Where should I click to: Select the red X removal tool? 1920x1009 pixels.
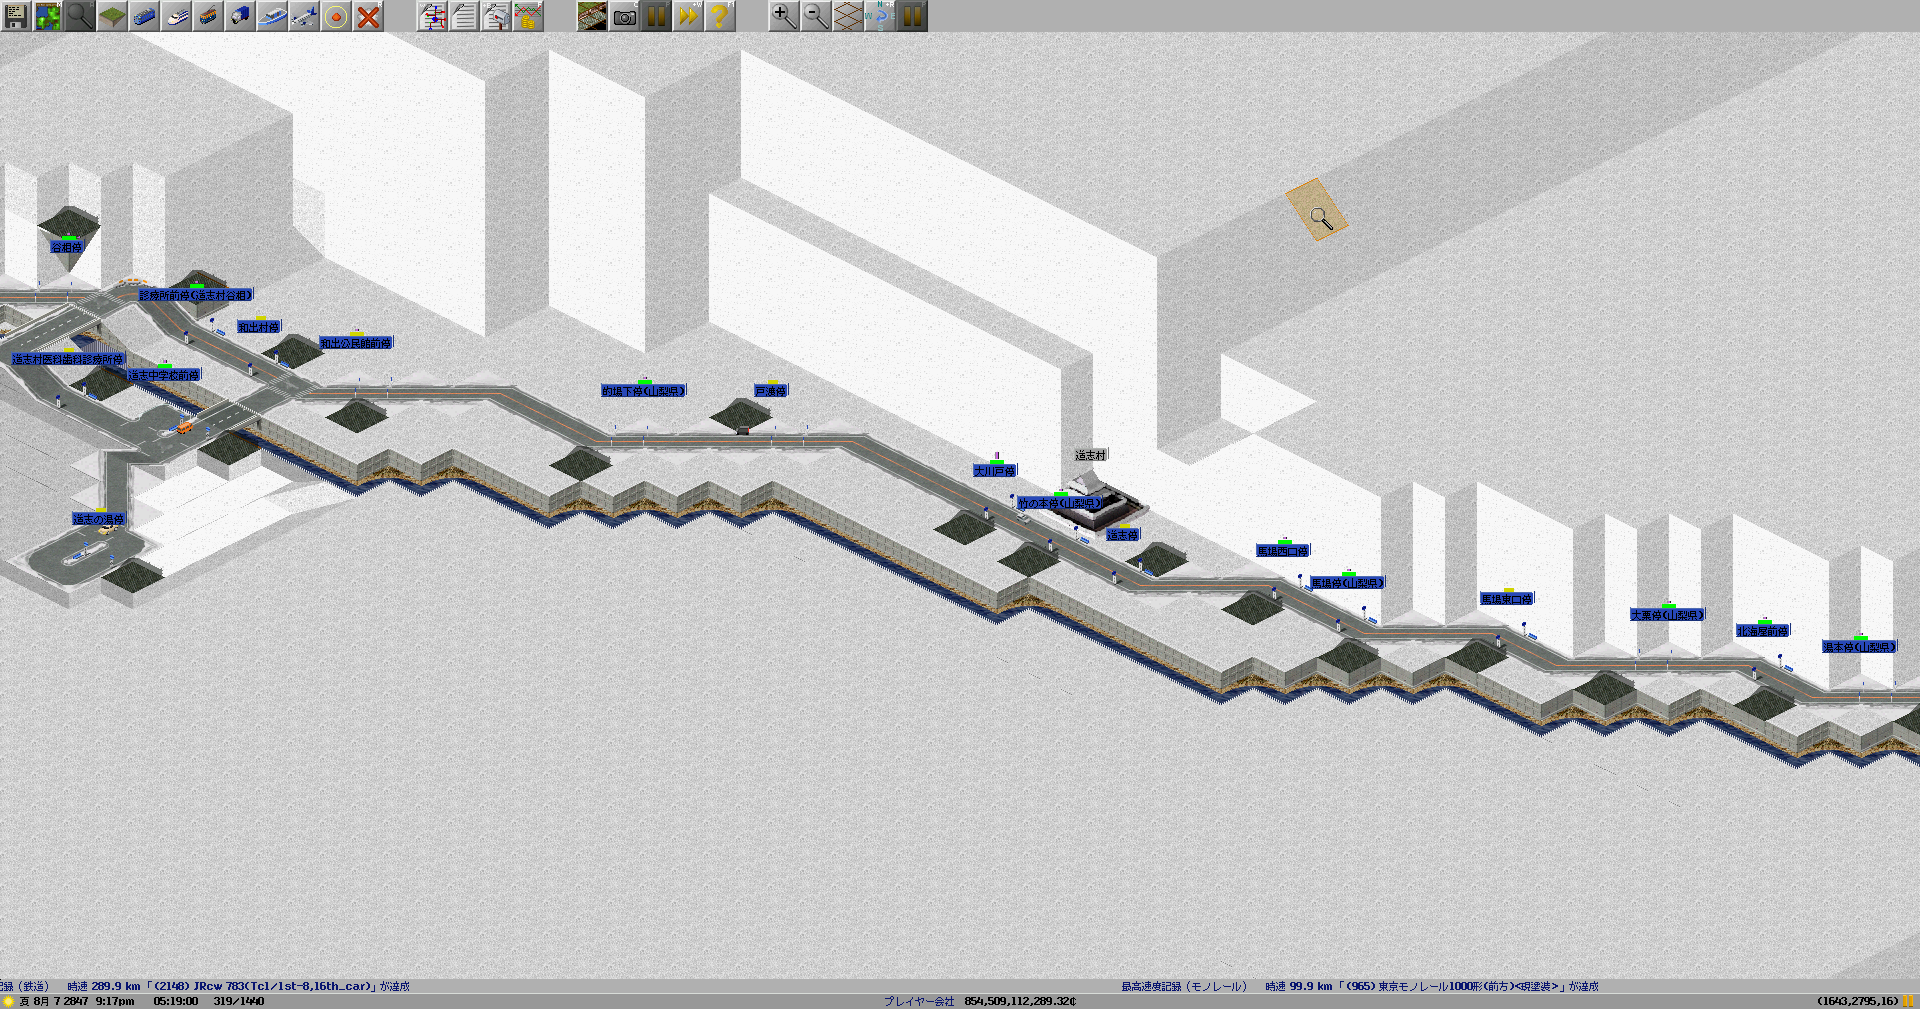(x=368, y=16)
